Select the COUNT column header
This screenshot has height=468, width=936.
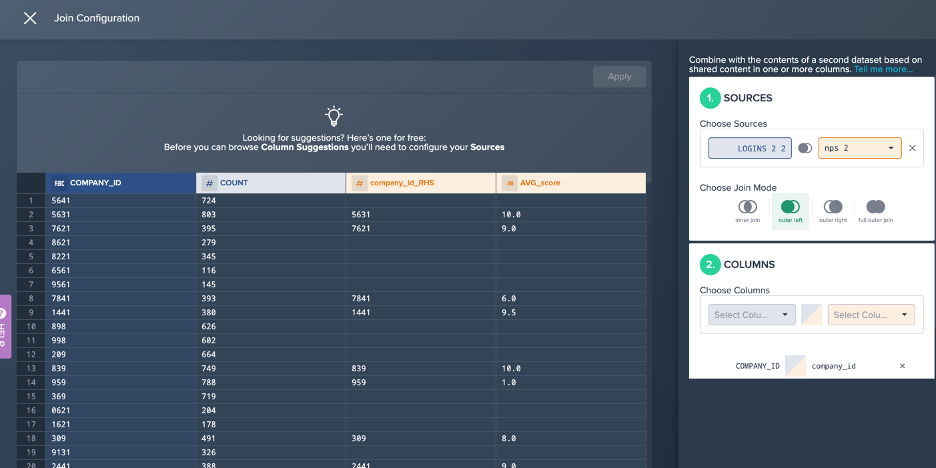271,183
